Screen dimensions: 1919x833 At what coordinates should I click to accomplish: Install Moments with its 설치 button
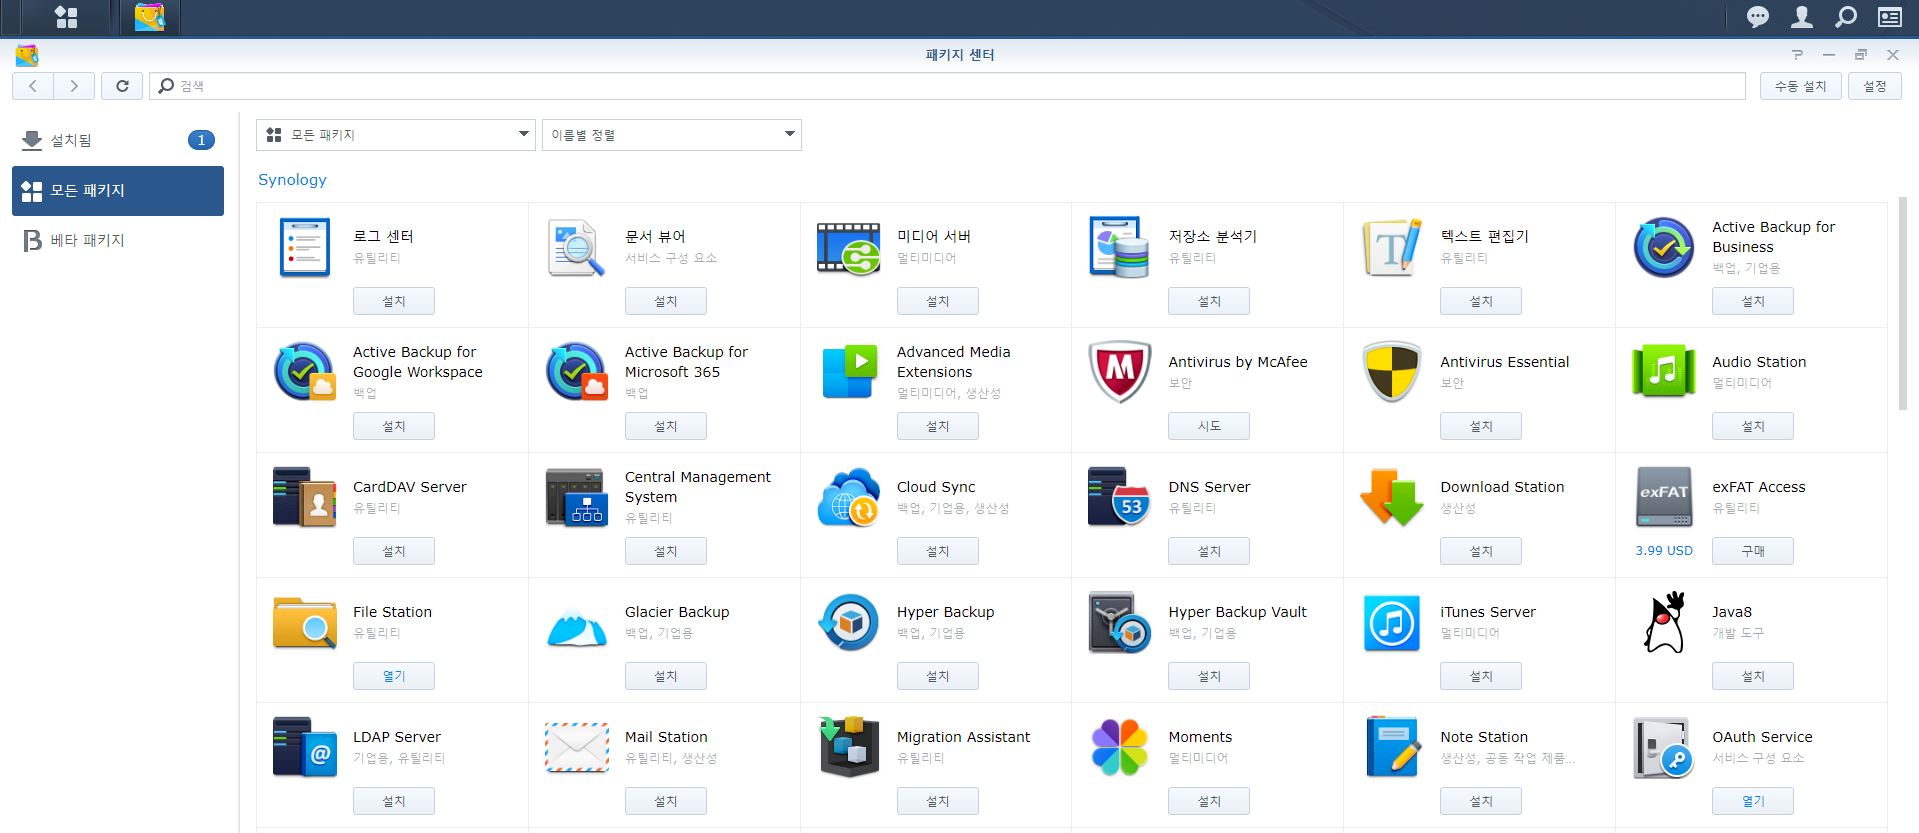click(1209, 801)
